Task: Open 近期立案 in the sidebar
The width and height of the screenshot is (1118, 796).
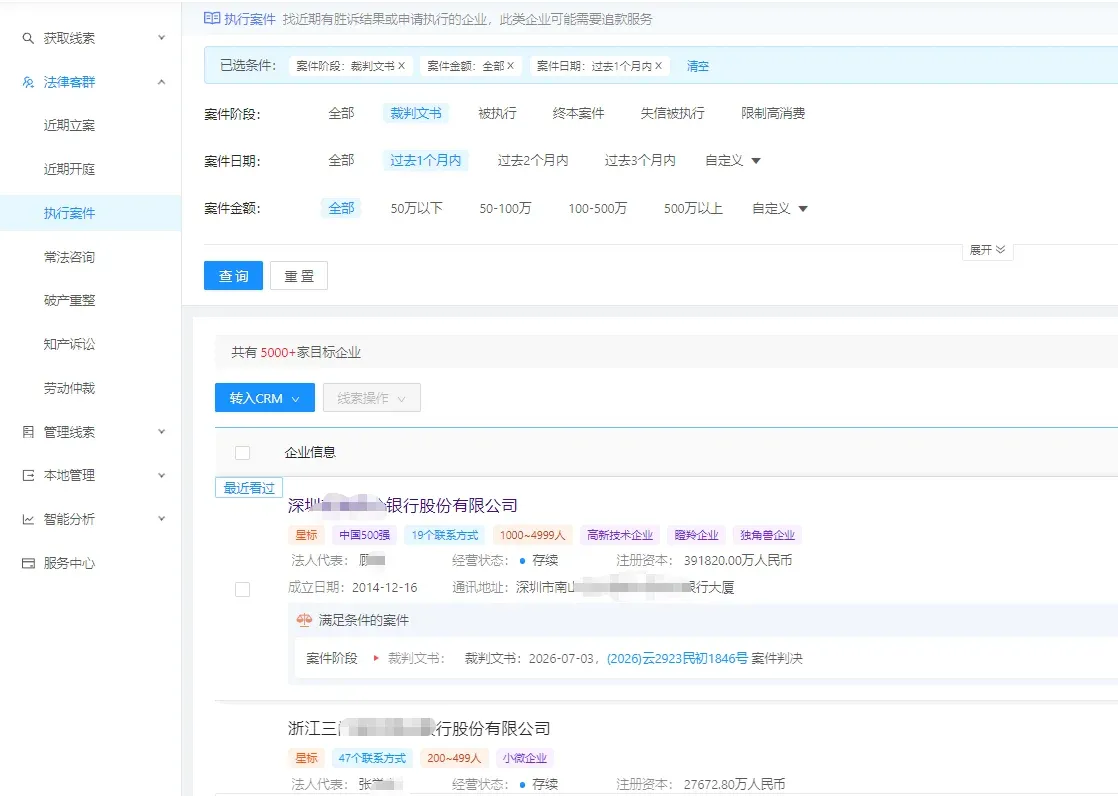Action: point(69,126)
